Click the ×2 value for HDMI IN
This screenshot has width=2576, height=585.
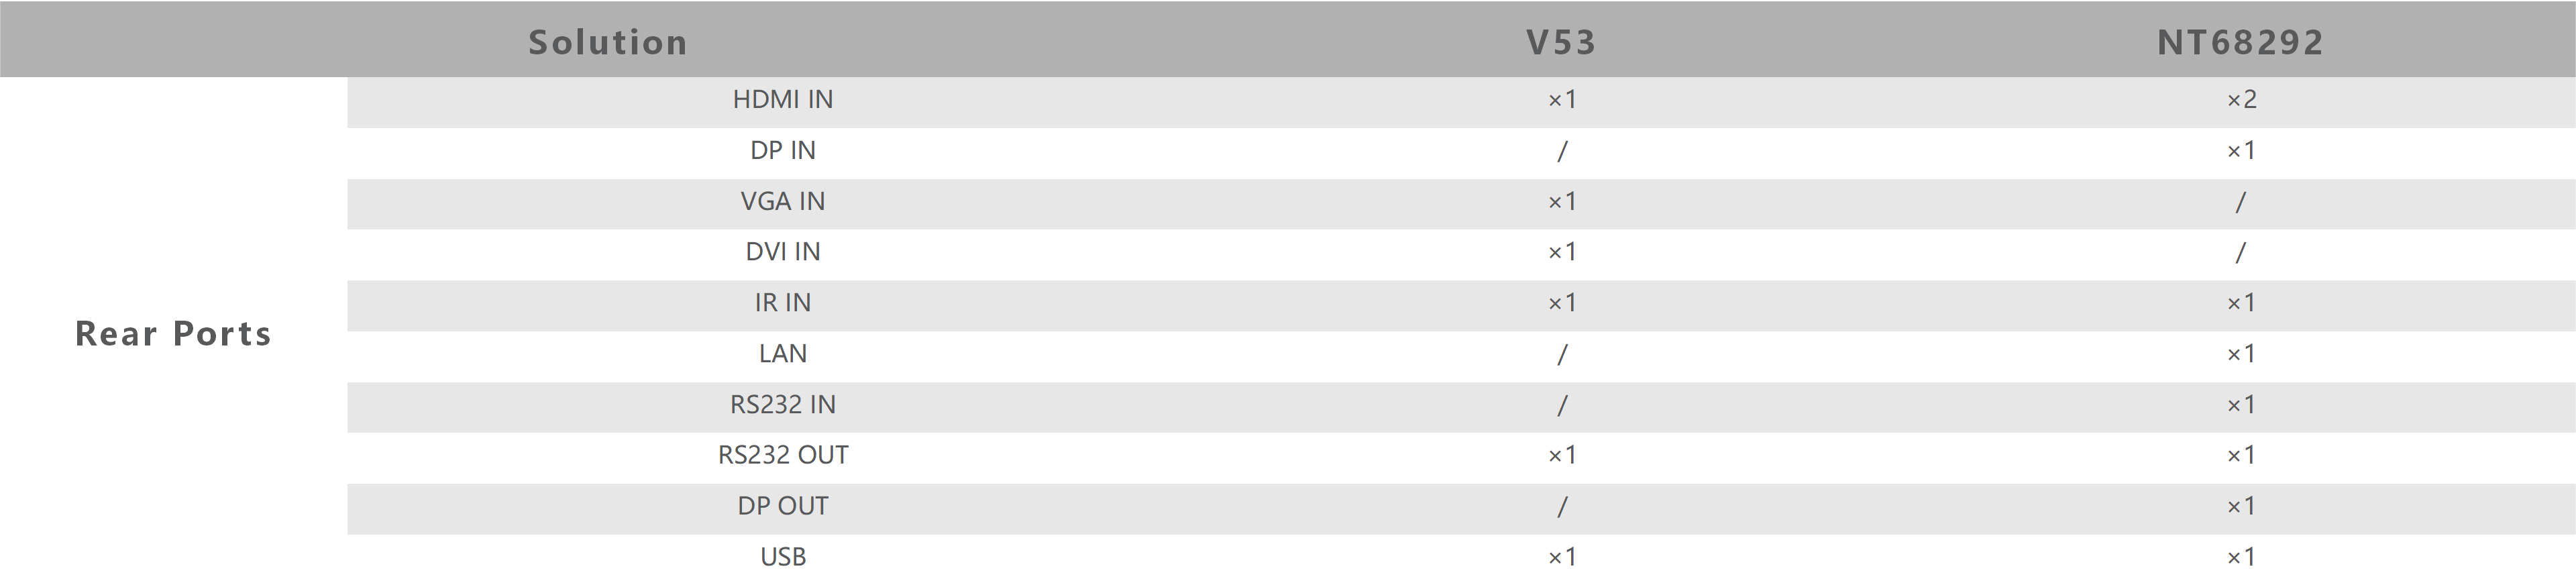2241,100
